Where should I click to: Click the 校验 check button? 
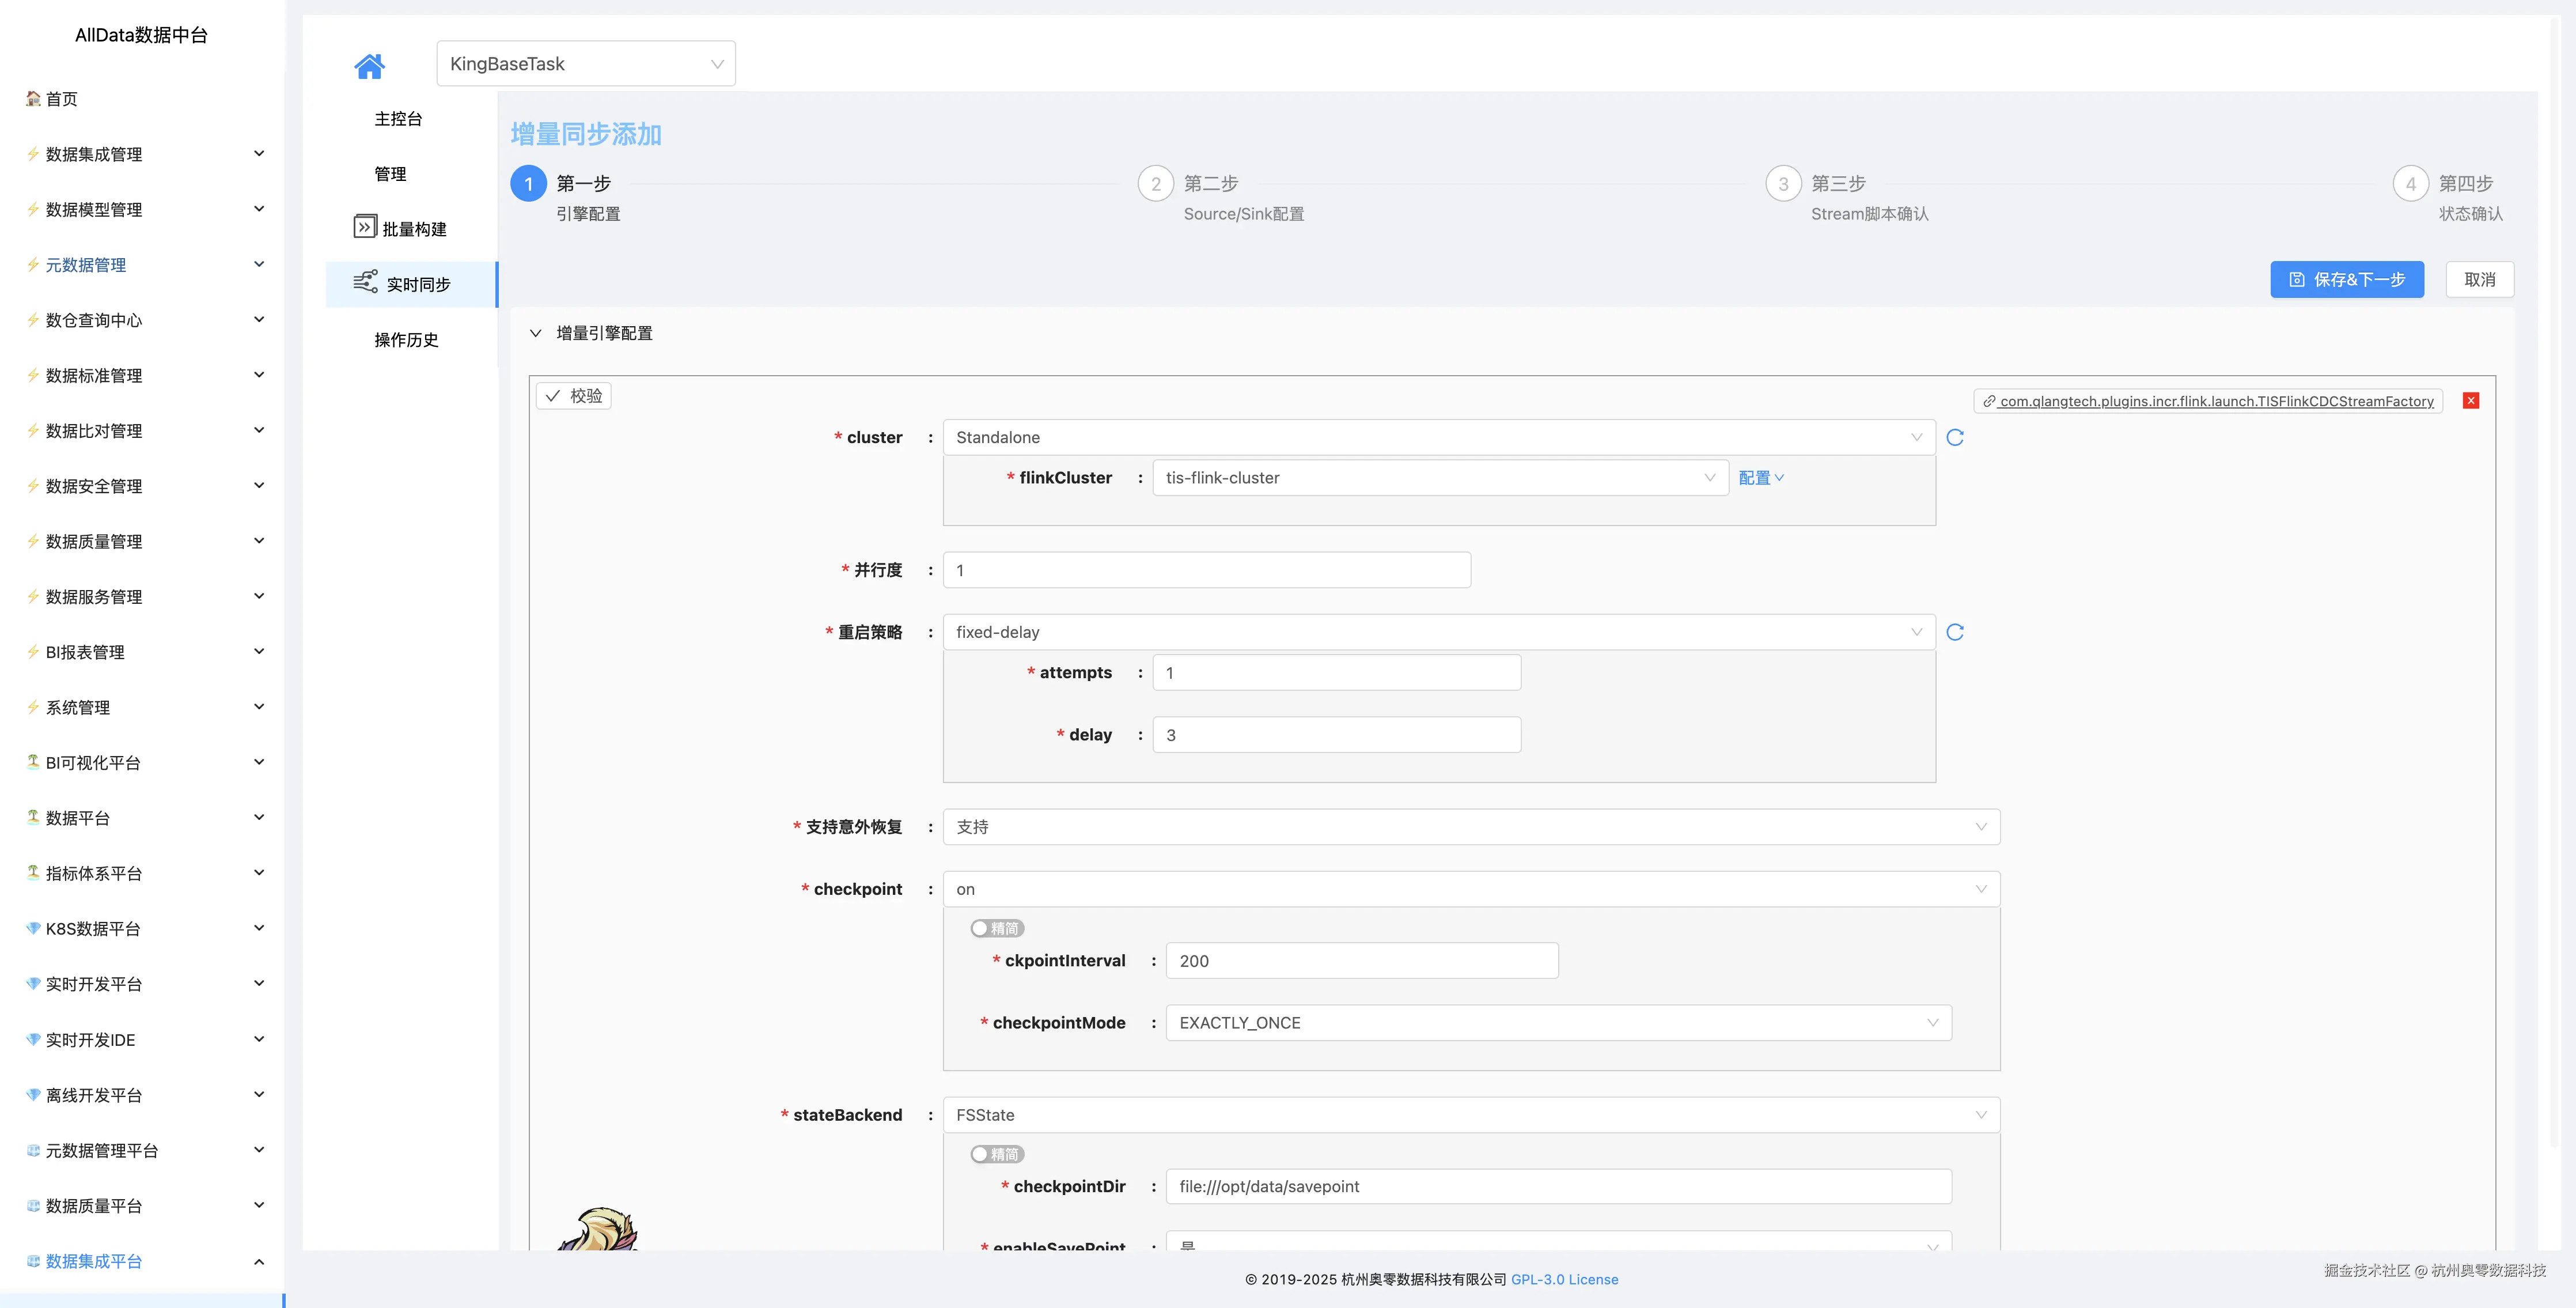(574, 396)
